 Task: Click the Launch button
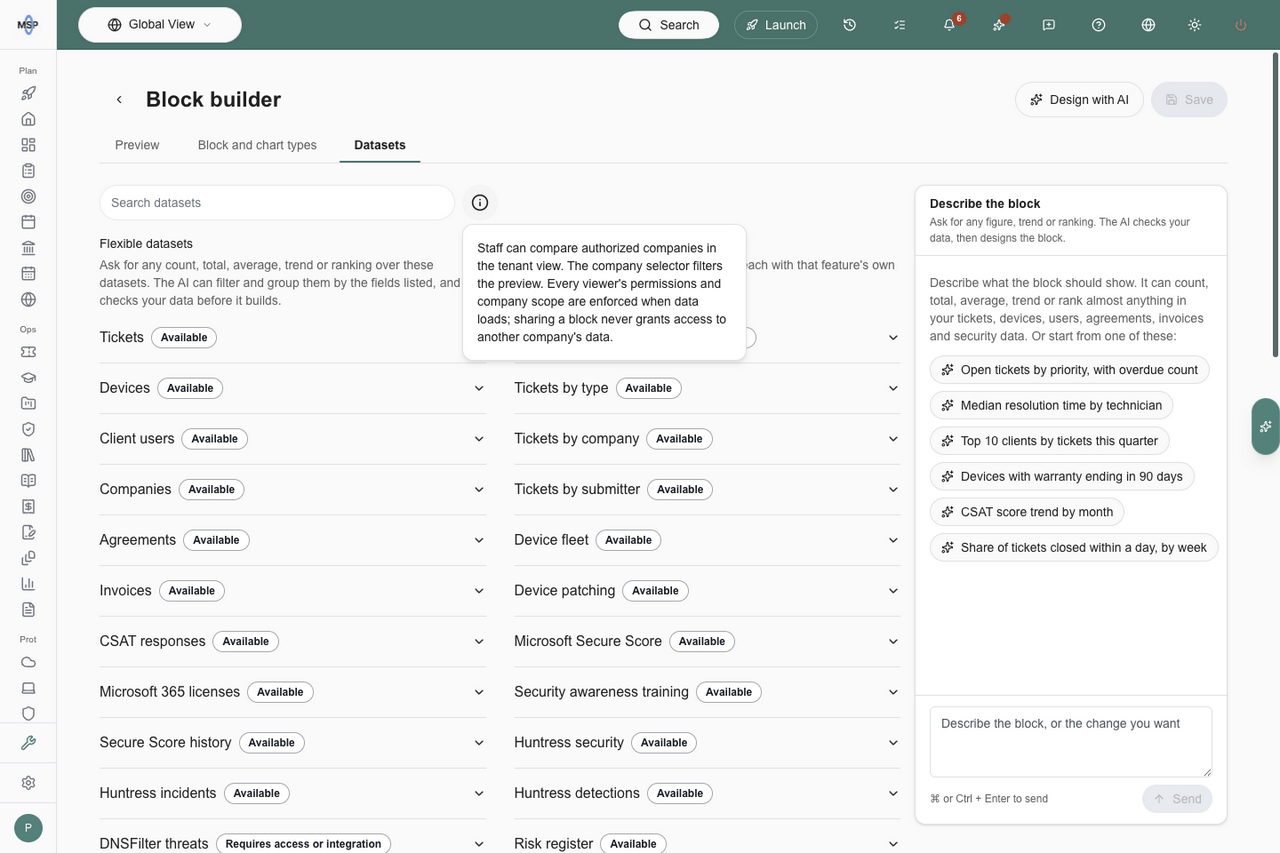pyautogui.click(x=776, y=25)
